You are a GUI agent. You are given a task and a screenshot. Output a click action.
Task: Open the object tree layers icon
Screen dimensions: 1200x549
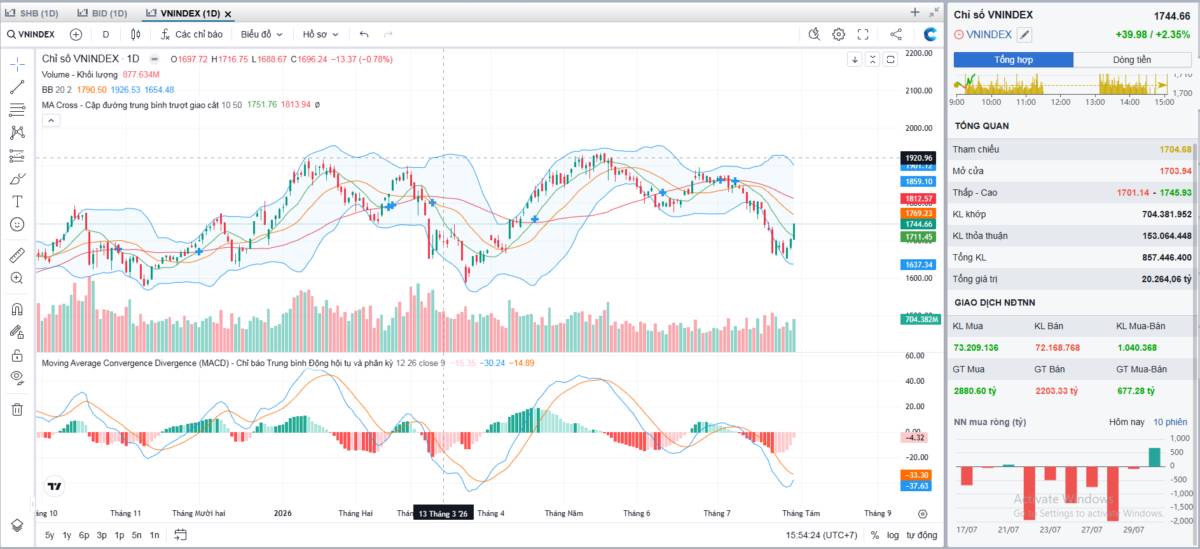click(x=17, y=525)
